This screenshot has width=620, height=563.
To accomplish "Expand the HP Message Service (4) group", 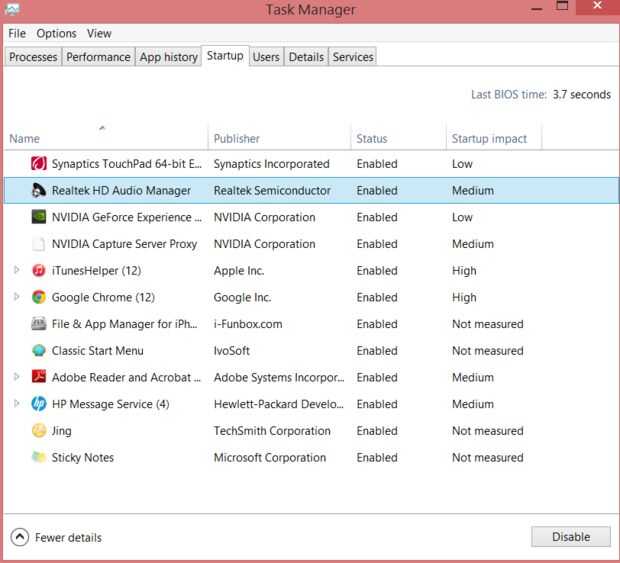I will tap(17, 403).
